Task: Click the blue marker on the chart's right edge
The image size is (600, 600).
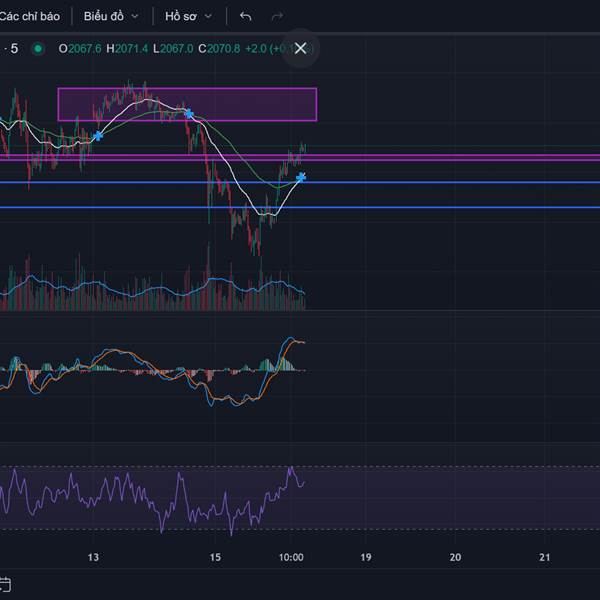Action: [301, 177]
